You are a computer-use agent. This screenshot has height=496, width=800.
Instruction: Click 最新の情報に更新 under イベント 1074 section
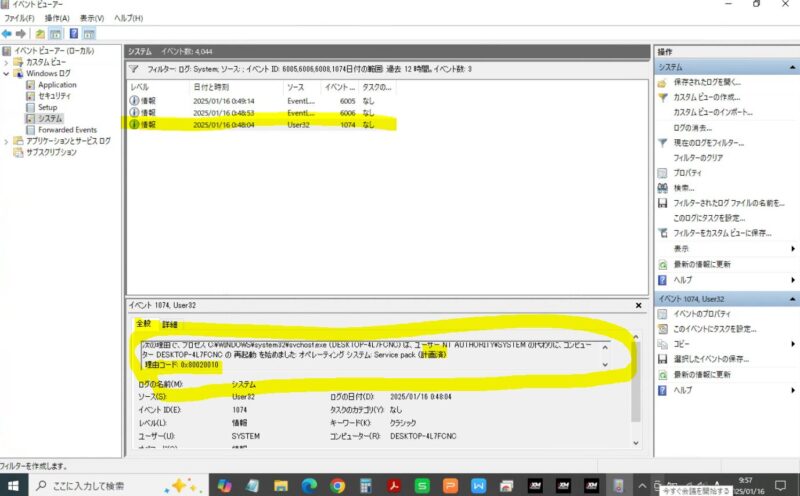(x=702, y=375)
